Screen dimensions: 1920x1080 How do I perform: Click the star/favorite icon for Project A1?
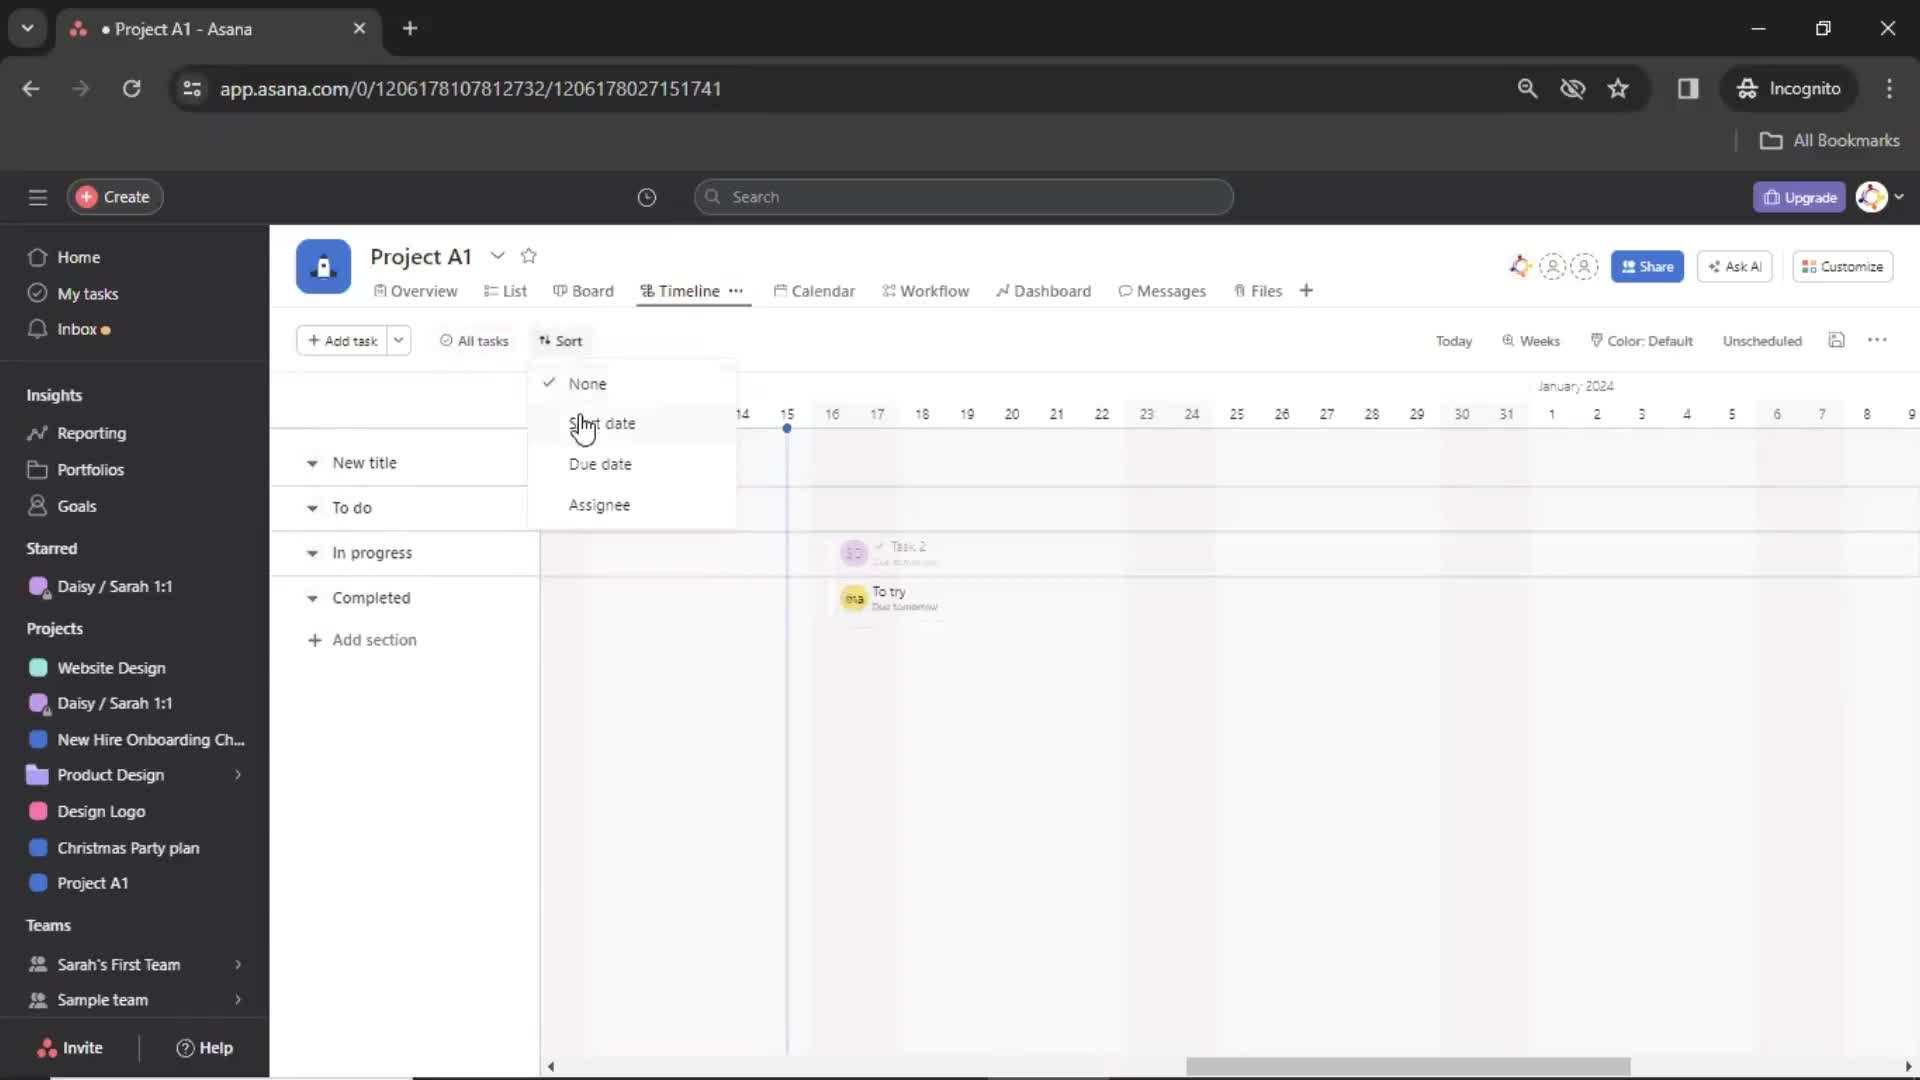(x=529, y=255)
